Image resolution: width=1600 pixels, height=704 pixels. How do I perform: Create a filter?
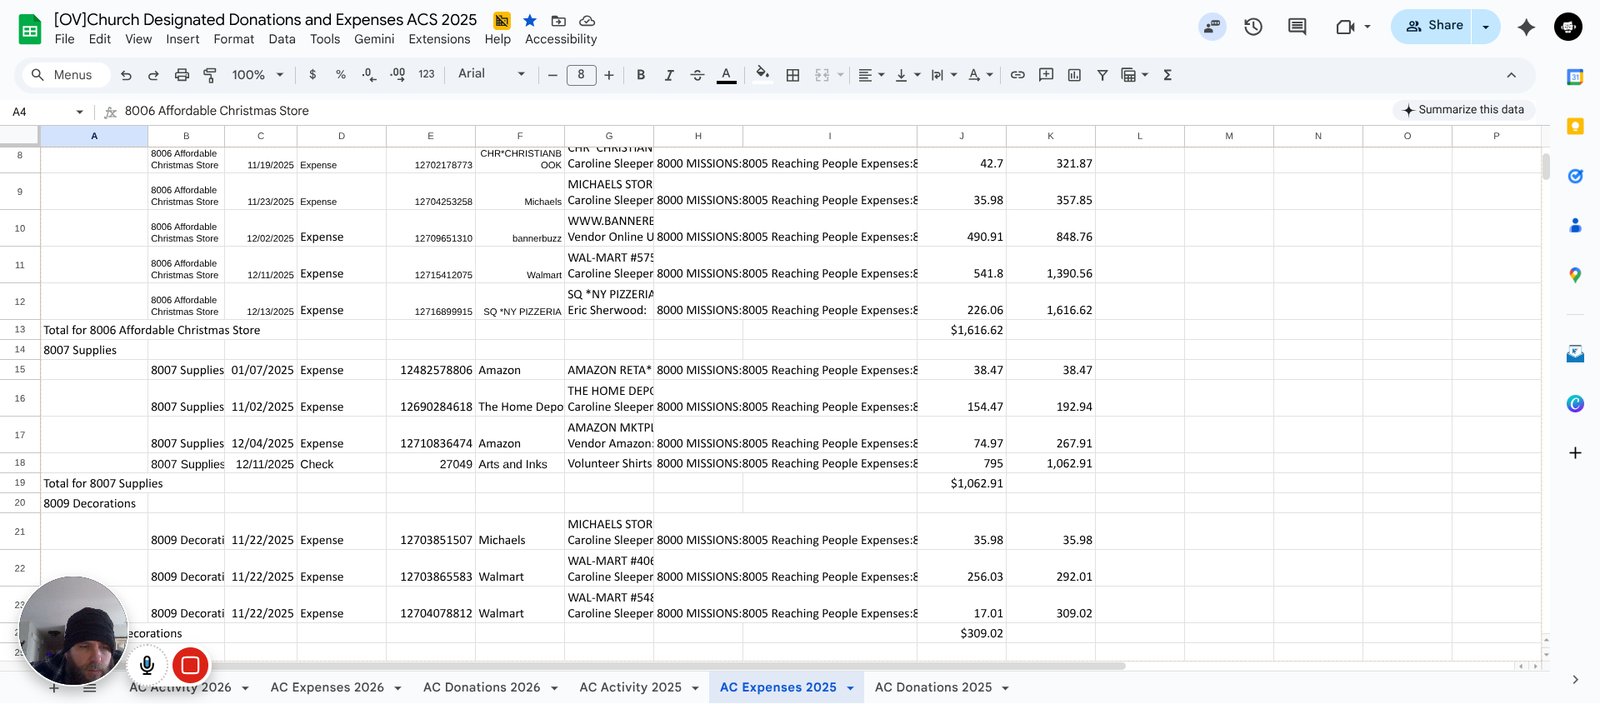(1102, 75)
